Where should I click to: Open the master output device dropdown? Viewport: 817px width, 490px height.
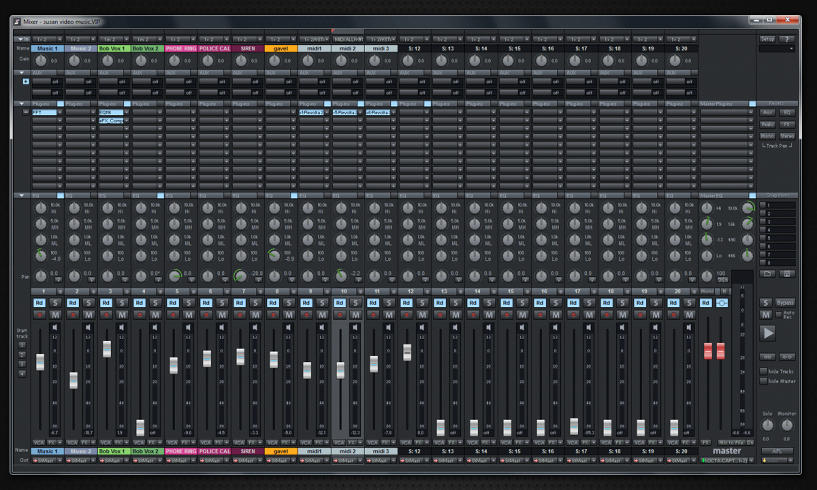pyautogui.click(x=728, y=461)
